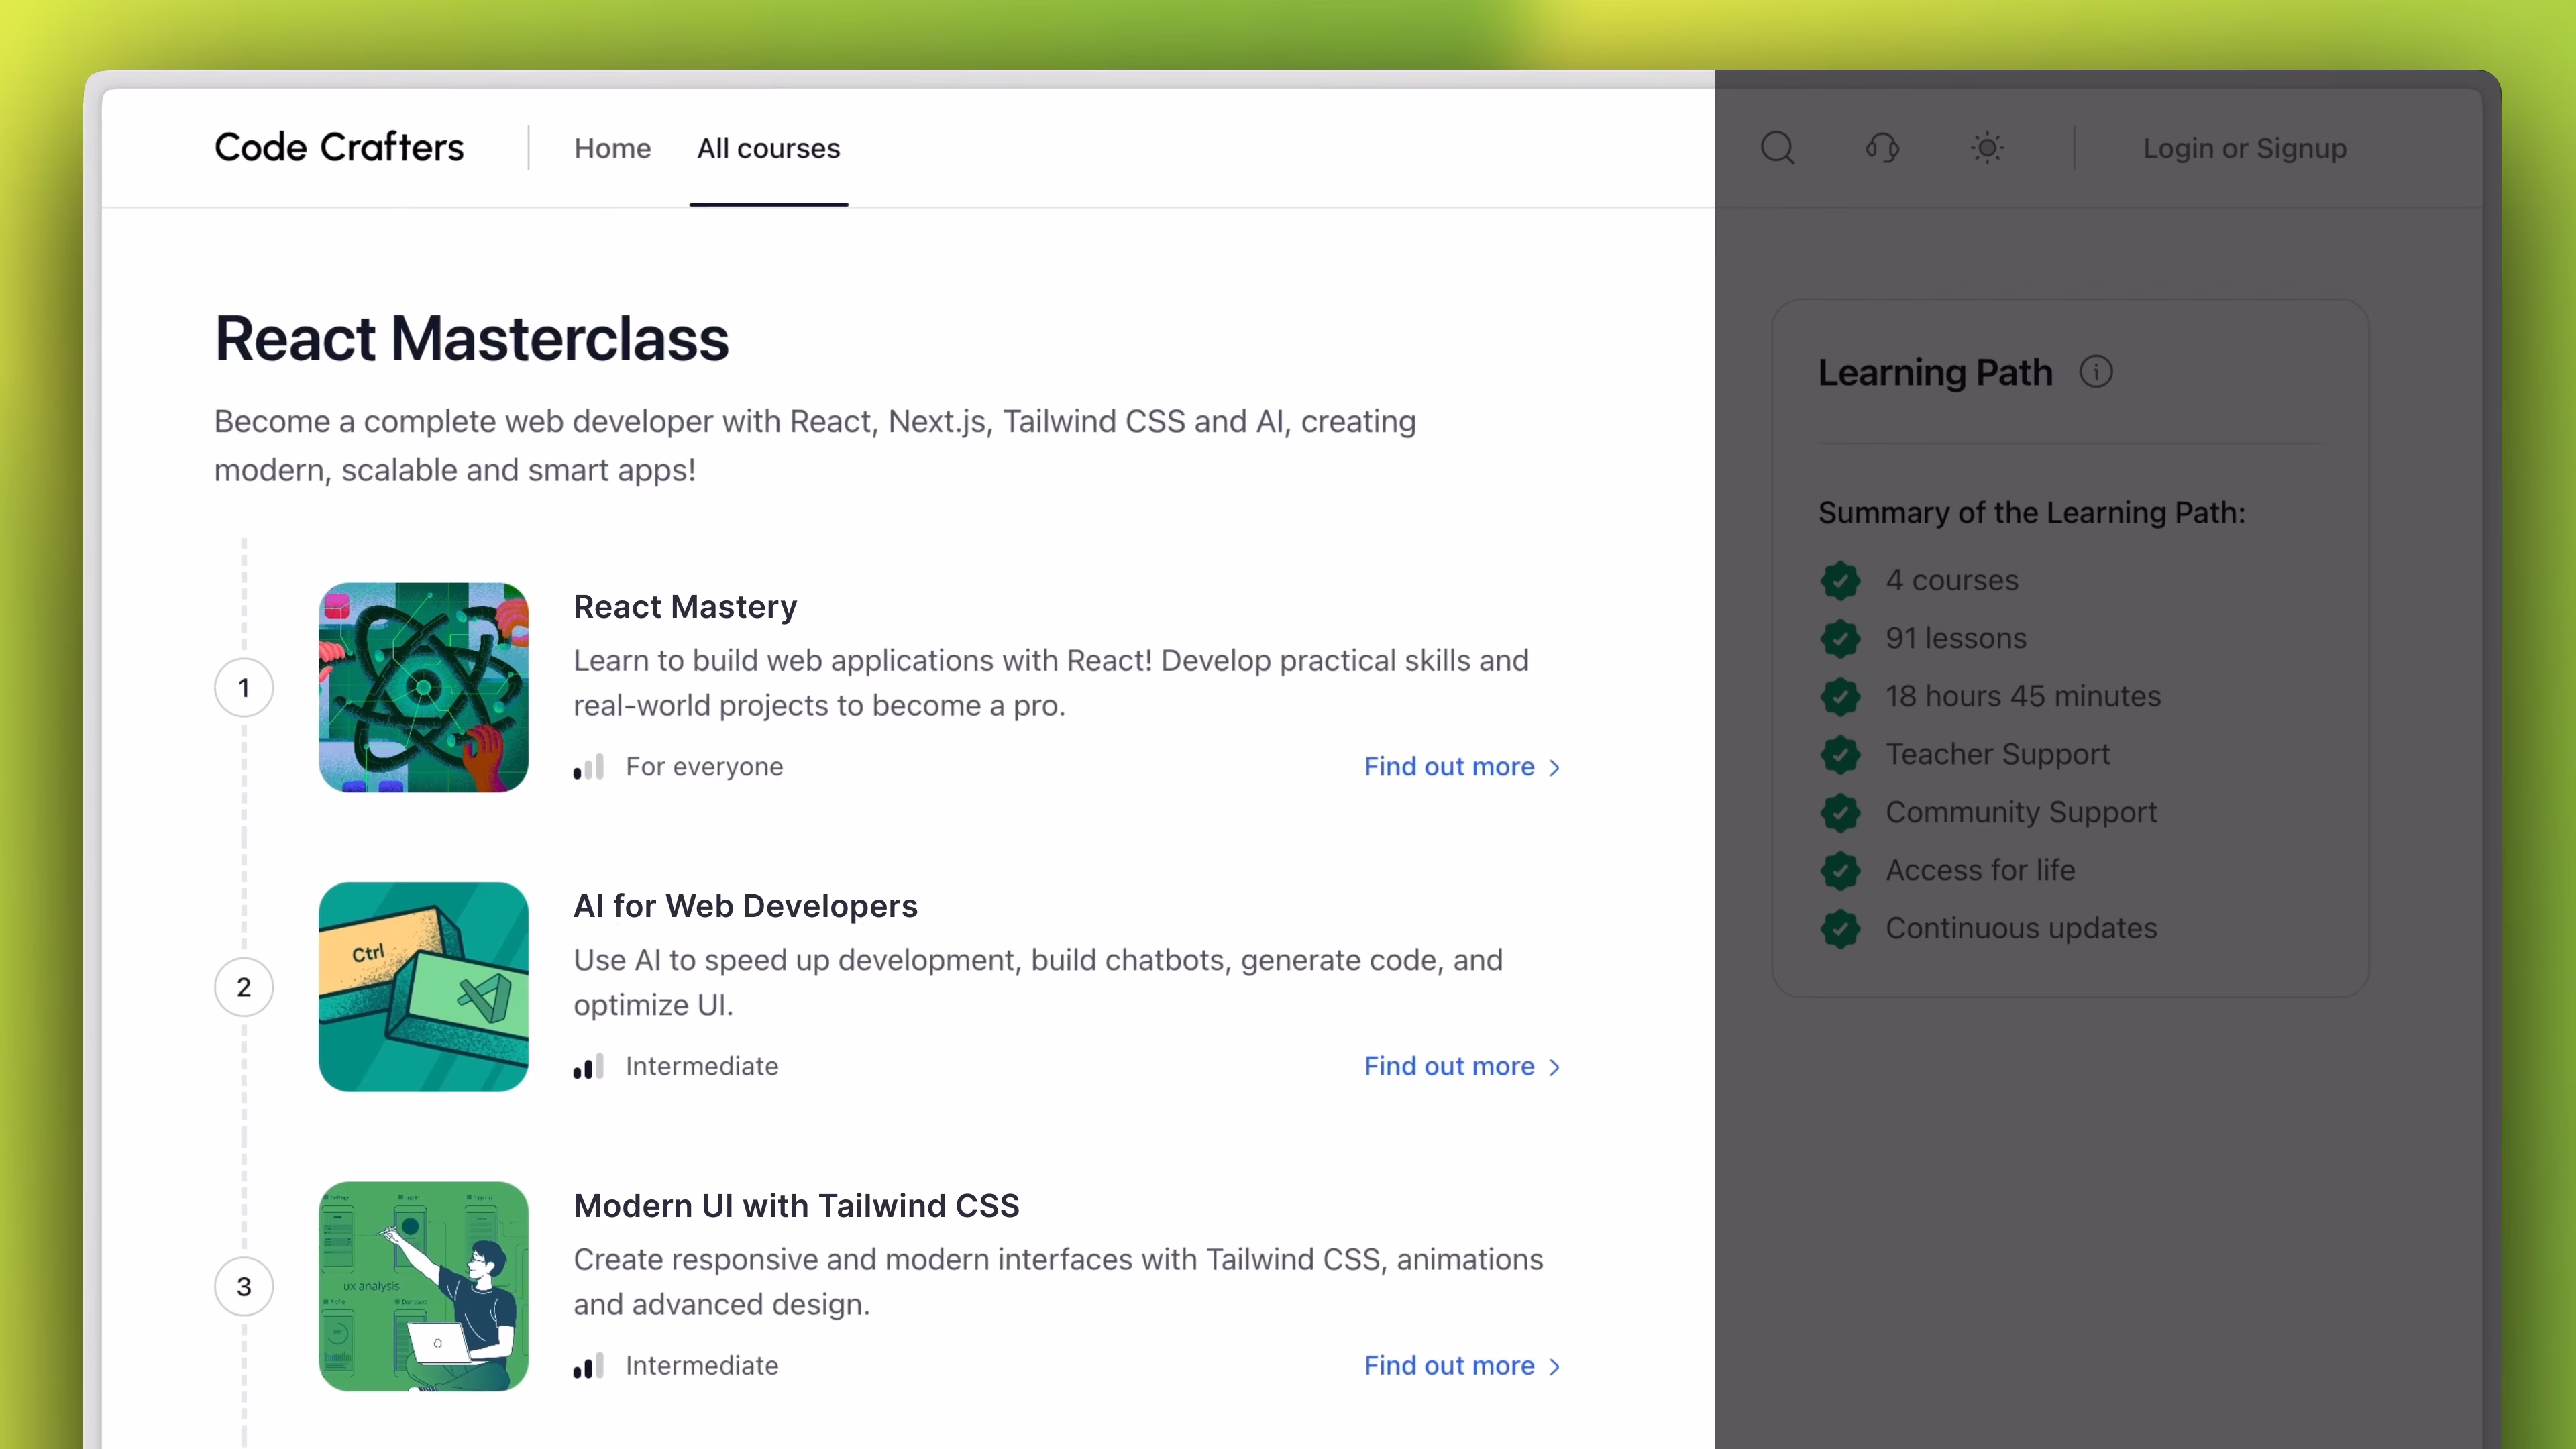Click Login or Signup
The height and width of the screenshot is (1449, 2576).
[2244, 148]
